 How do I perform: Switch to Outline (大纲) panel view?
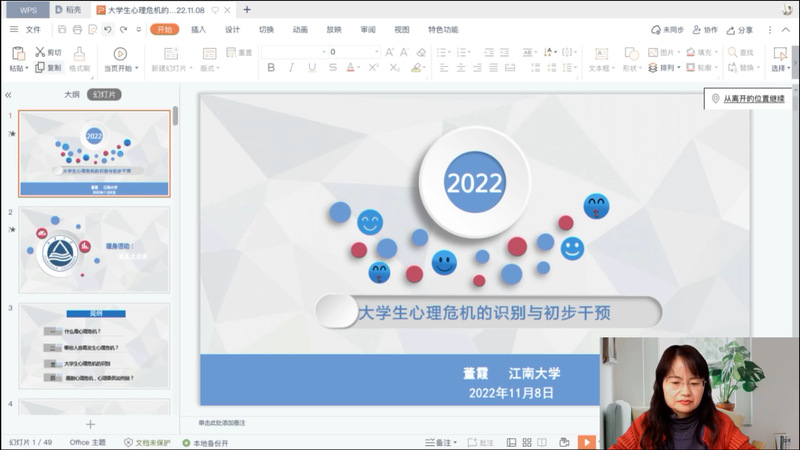[x=72, y=94]
